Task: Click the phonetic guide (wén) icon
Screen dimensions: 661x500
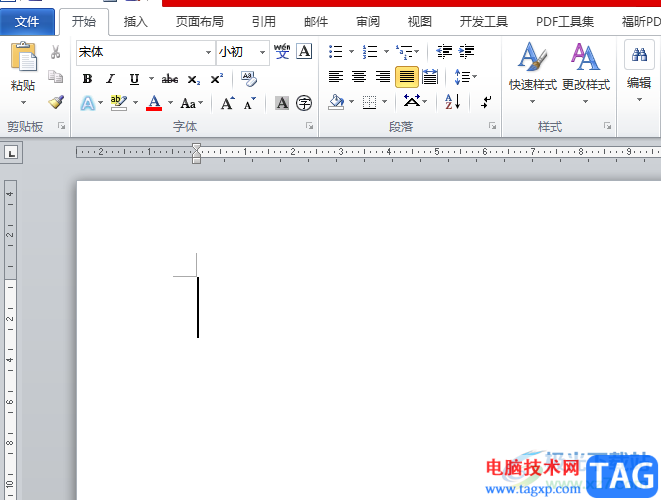Action: (x=282, y=52)
